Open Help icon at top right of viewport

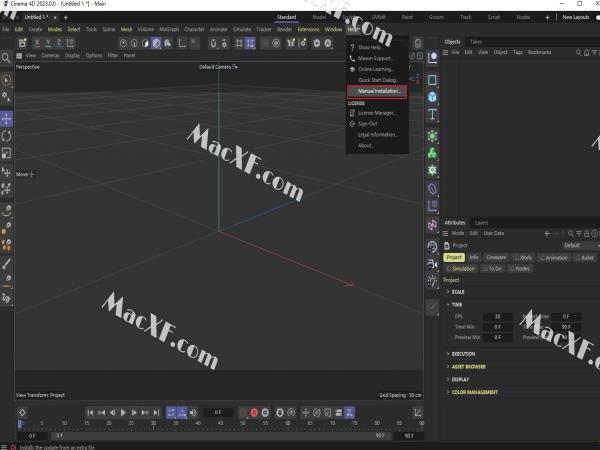418,42
